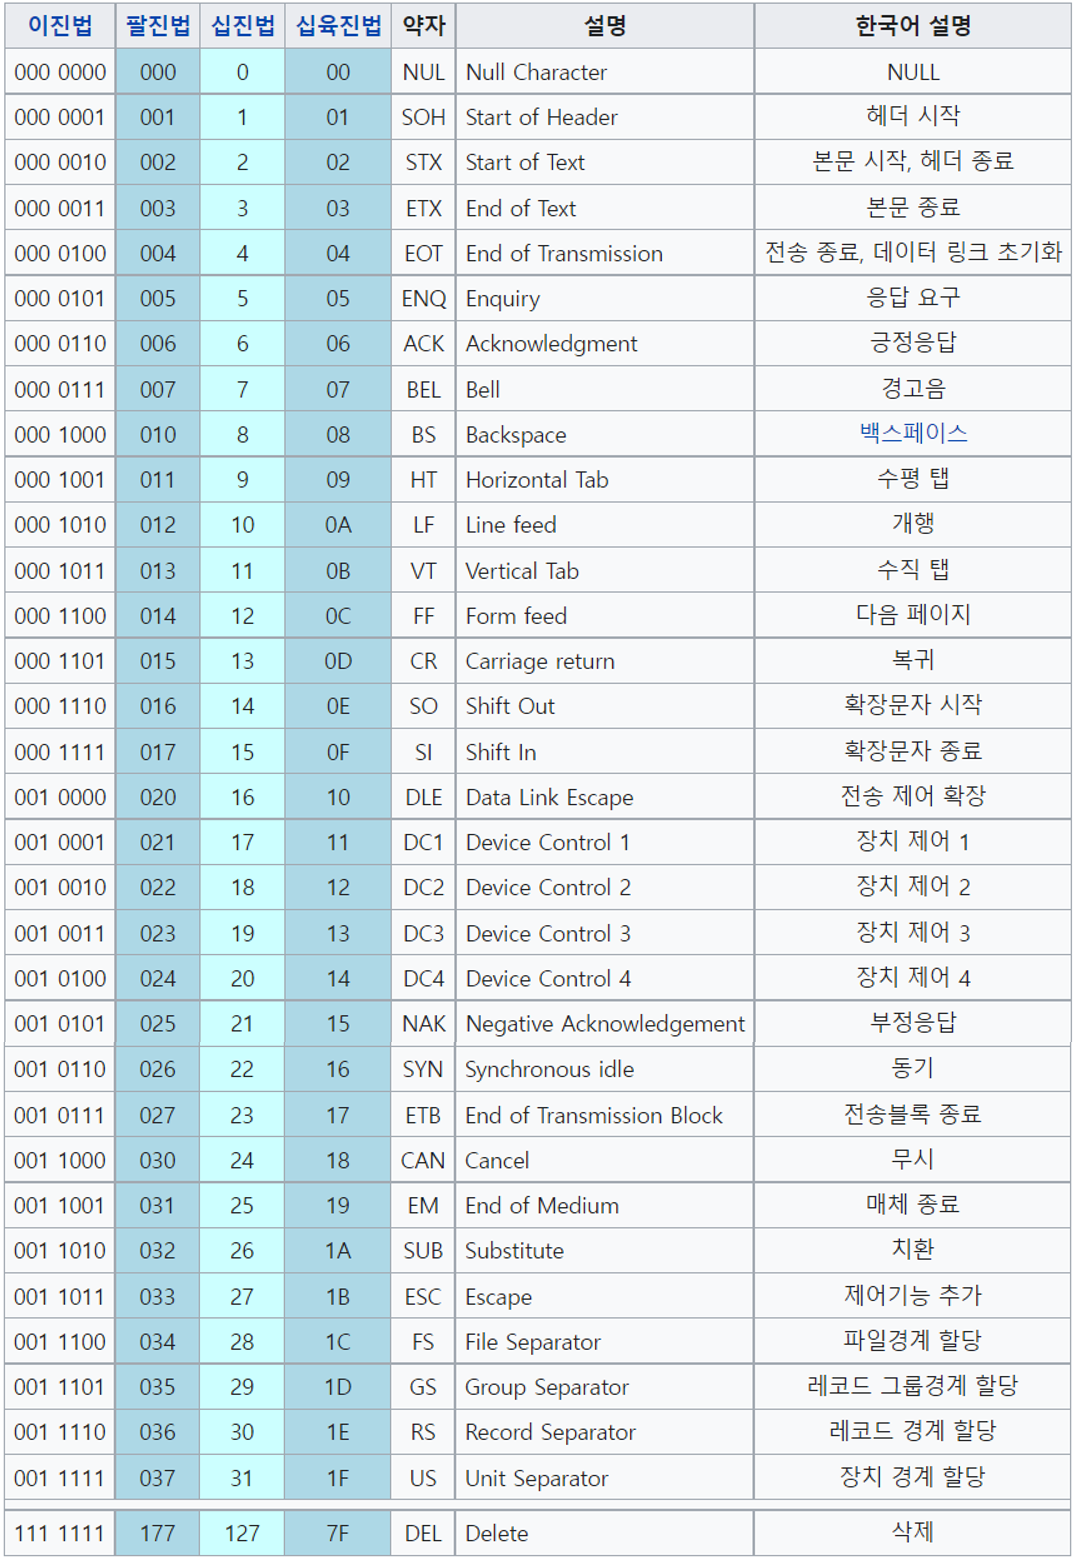Click the 한국어 설명 column header

(x=913, y=26)
